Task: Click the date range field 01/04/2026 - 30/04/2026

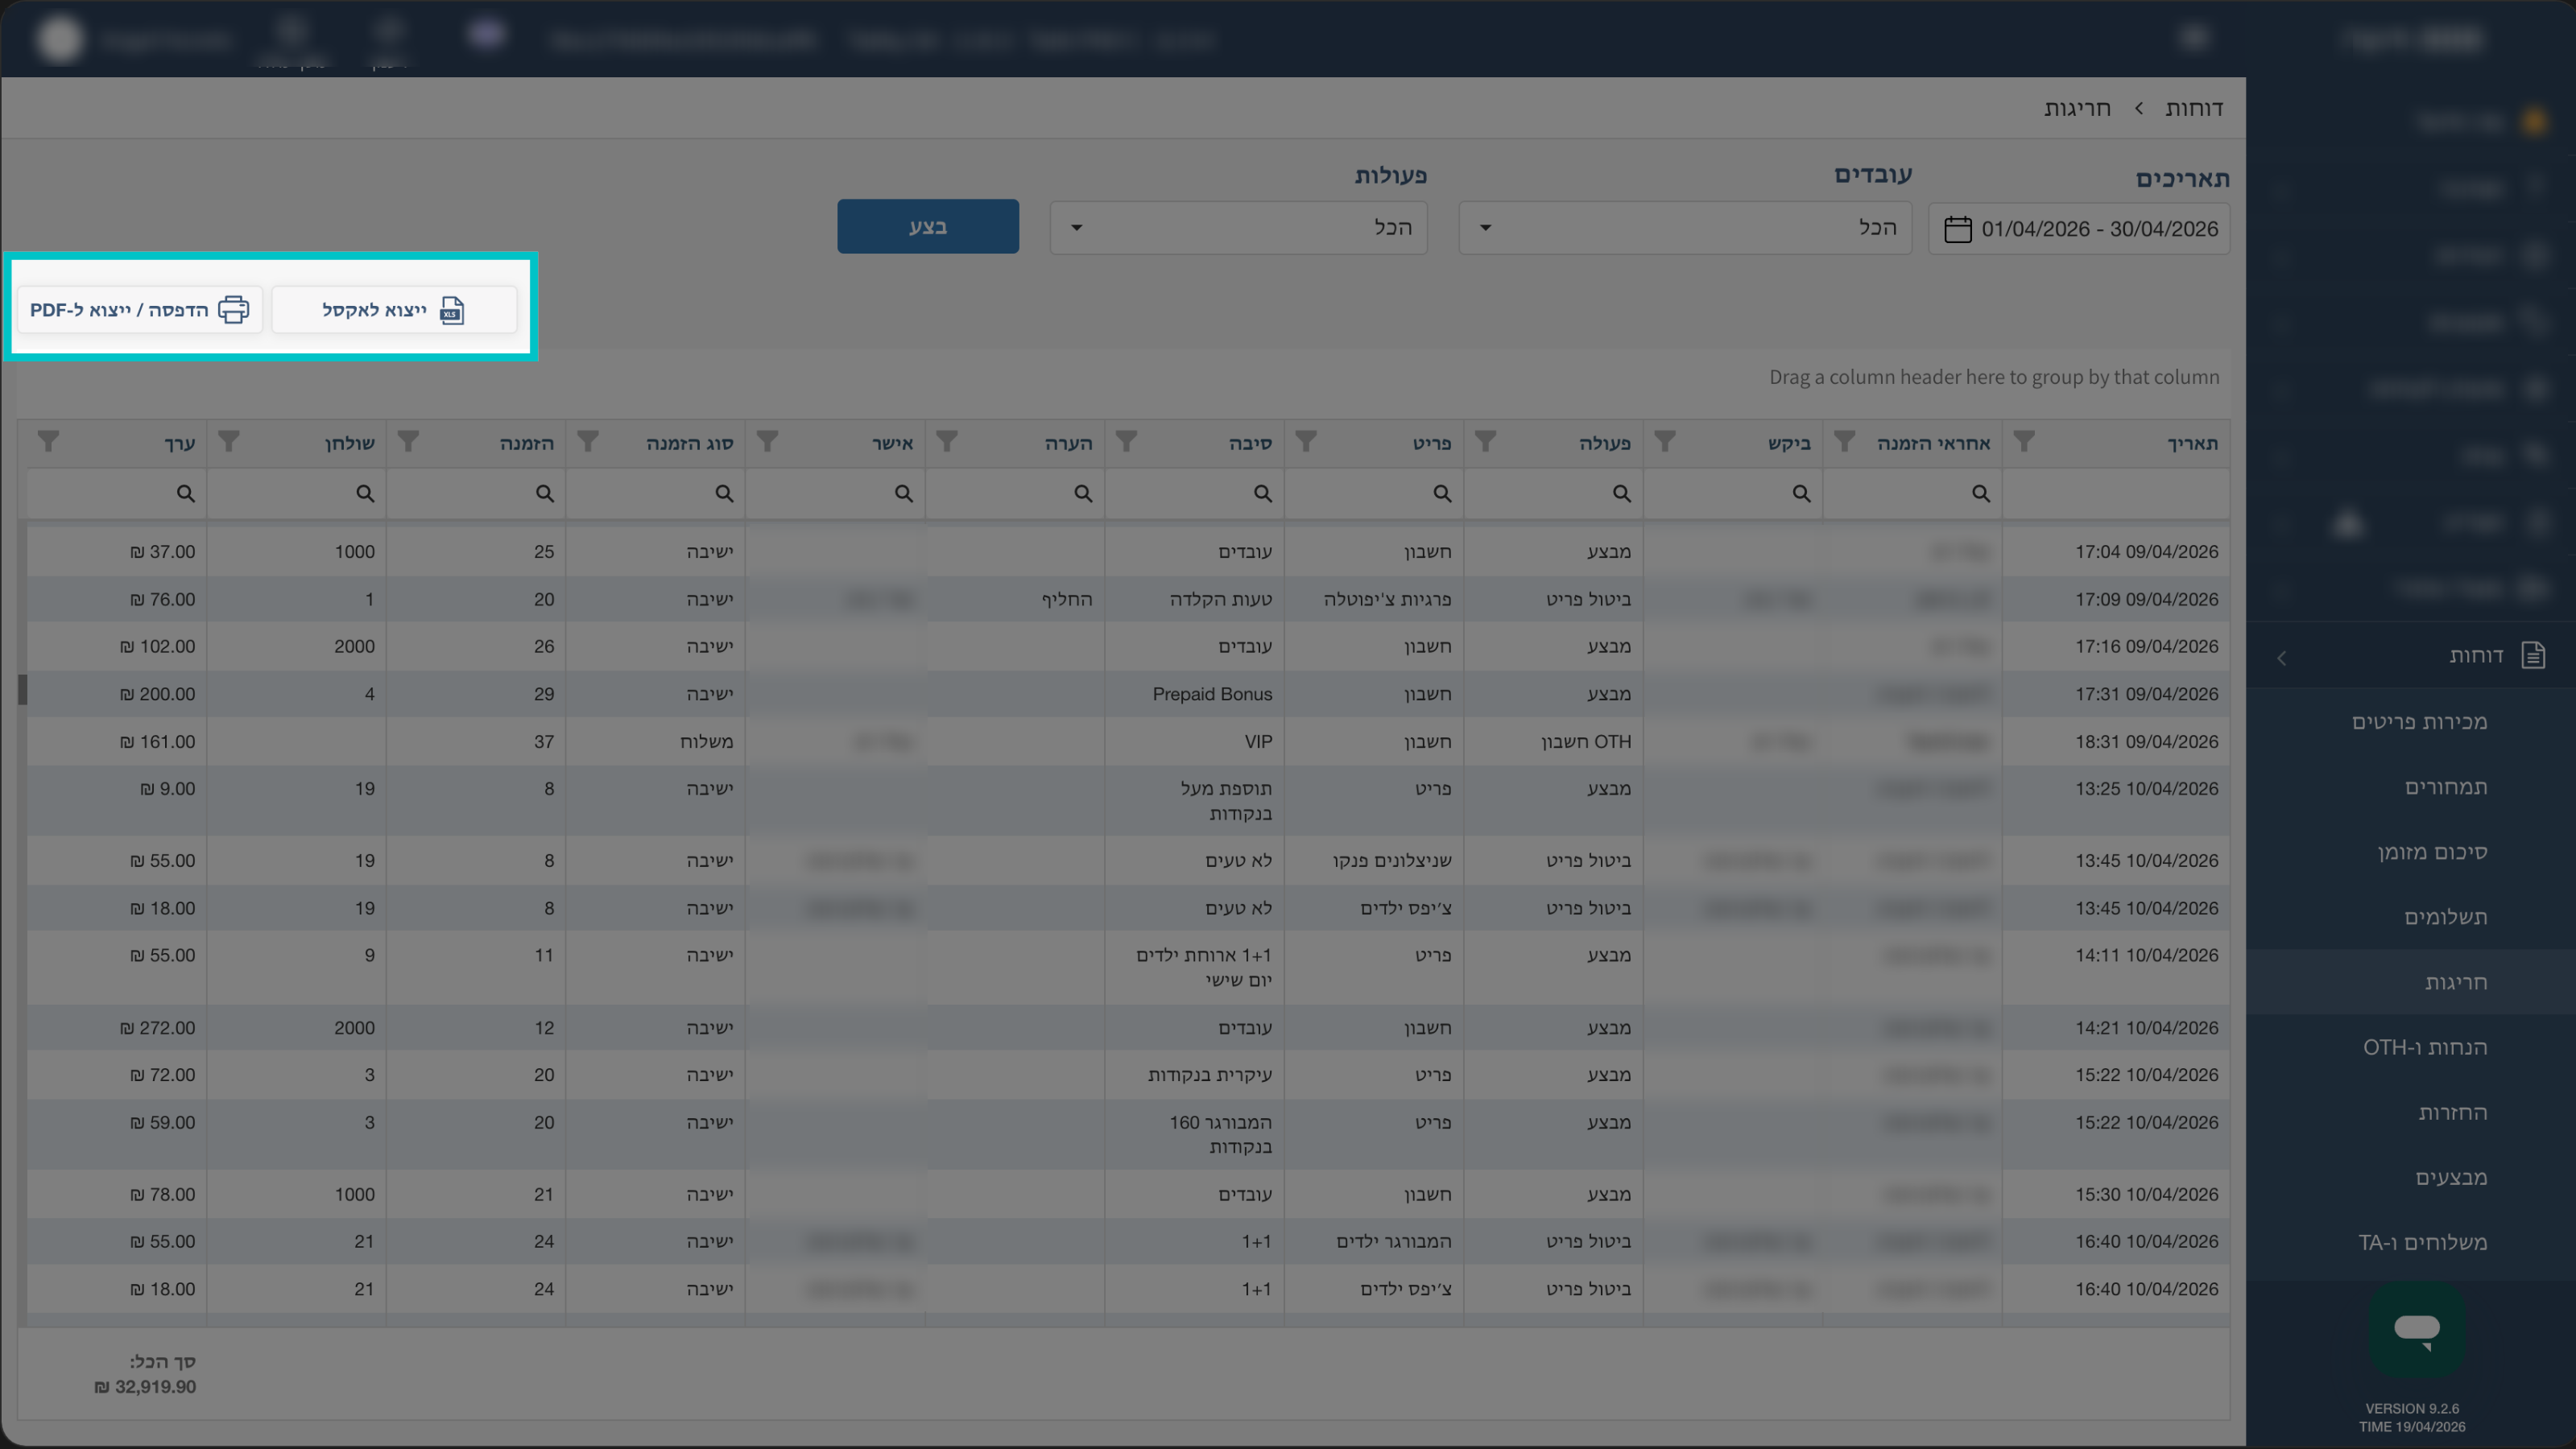Action: (x=2079, y=229)
